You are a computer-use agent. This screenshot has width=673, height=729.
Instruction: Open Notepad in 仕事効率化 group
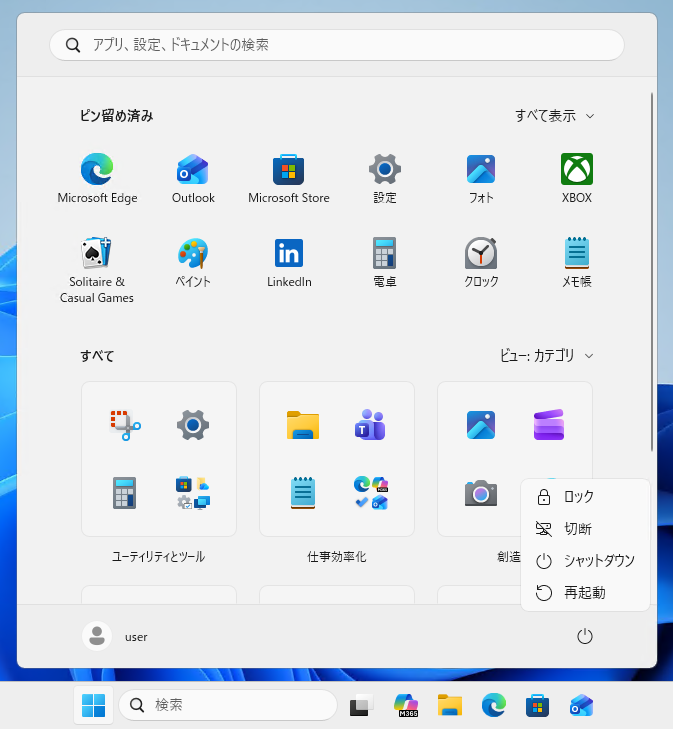coord(303,493)
